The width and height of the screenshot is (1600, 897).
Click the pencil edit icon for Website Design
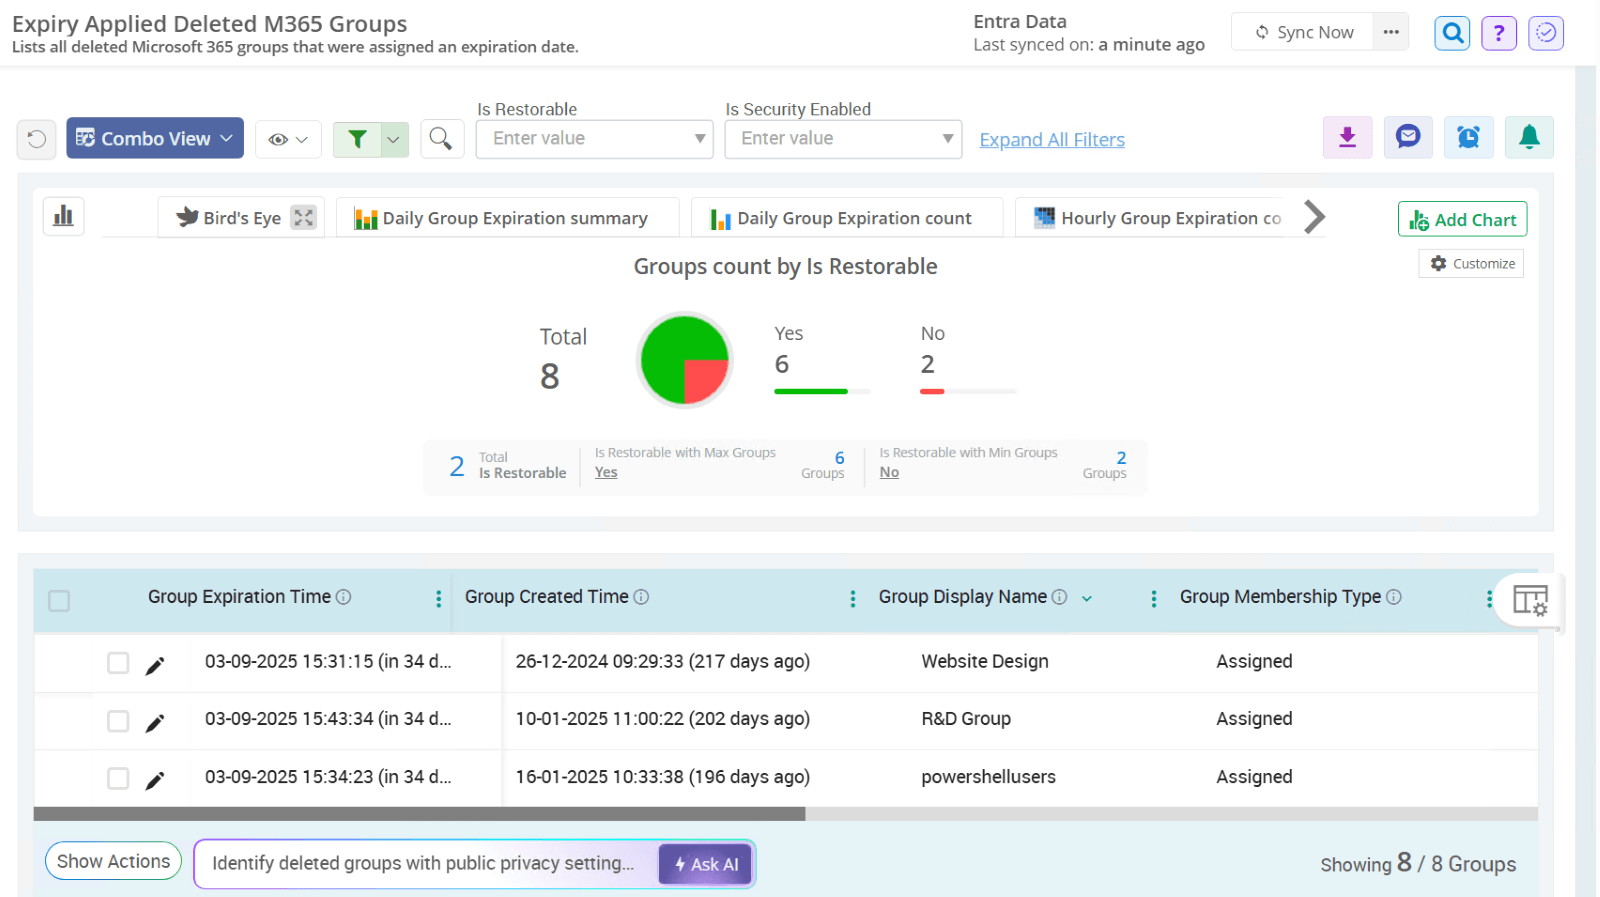pyautogui.click(x=155, y=666)
